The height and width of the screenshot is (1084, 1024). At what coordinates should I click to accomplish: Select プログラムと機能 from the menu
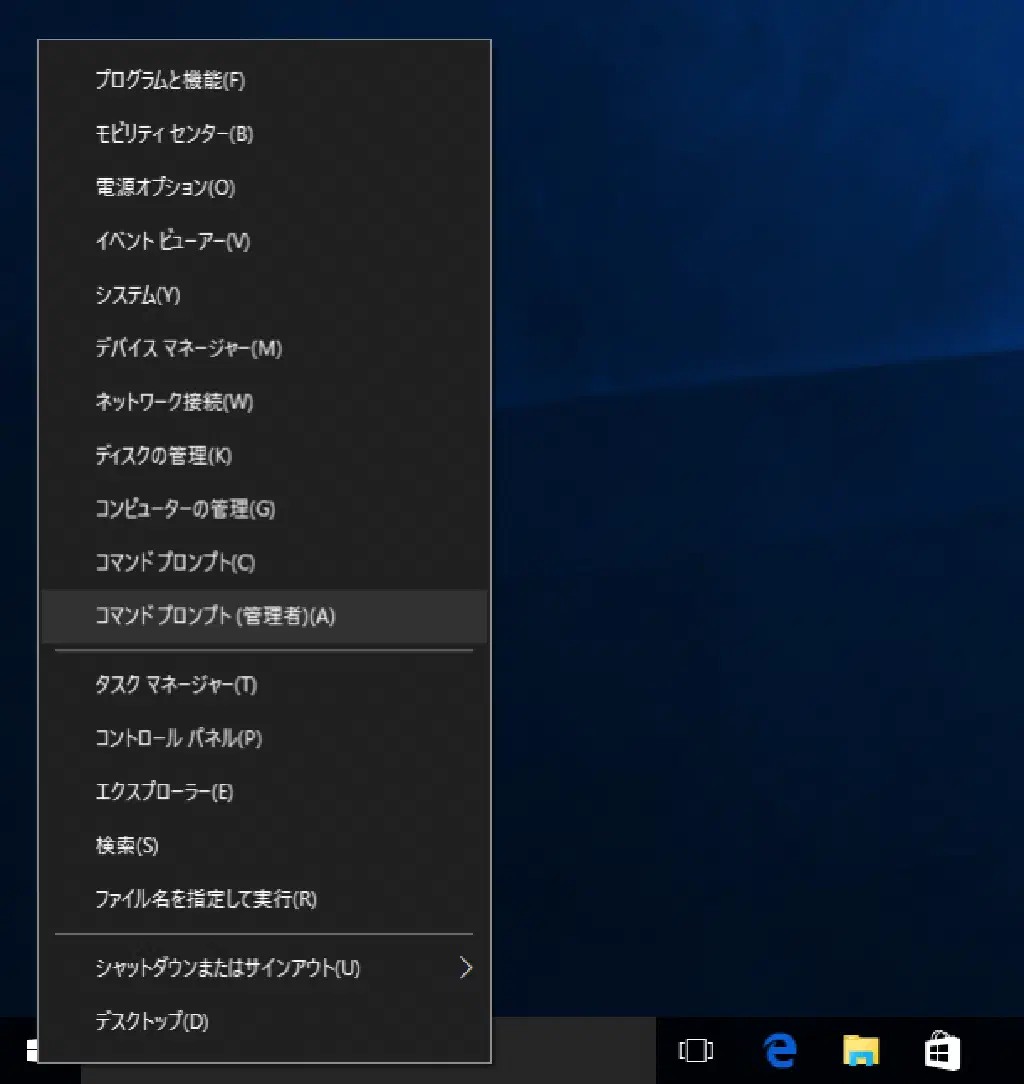[x=170, y=81]
